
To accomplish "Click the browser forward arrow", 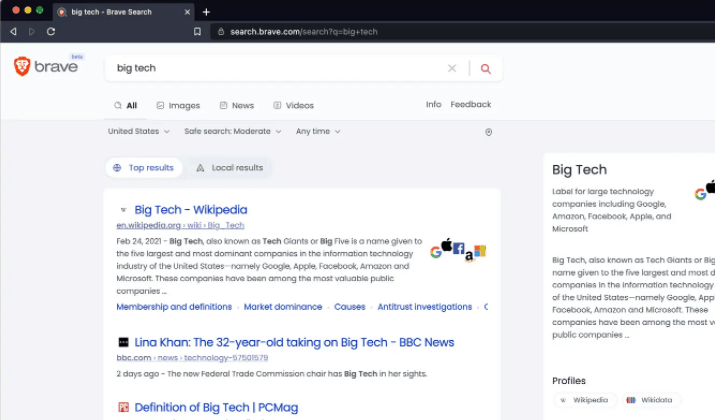I will coord(31,31).
